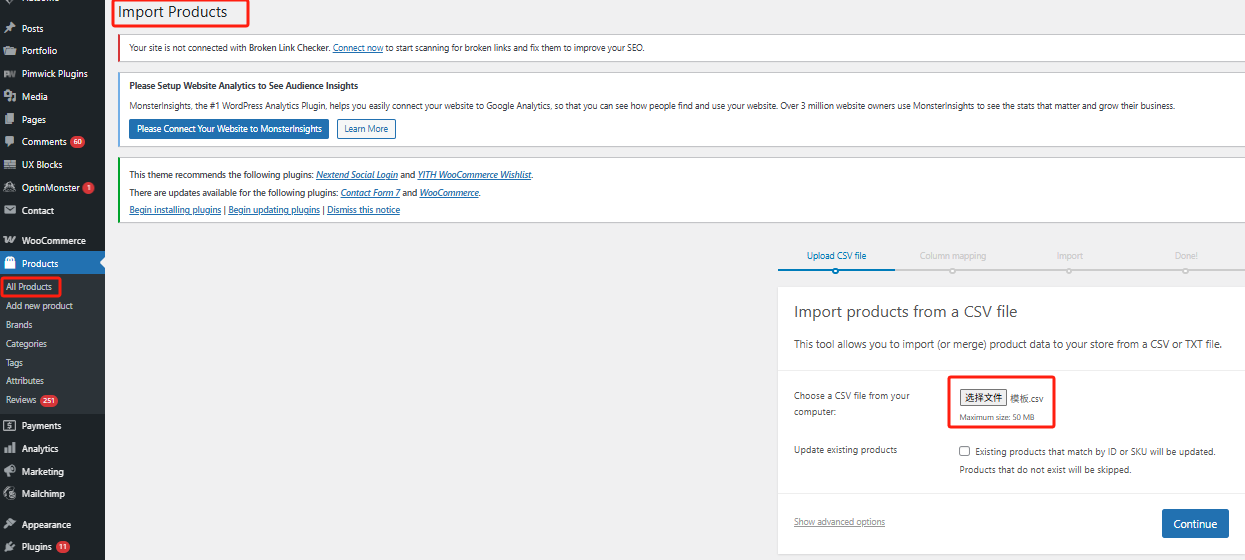
Task: Open Marketing via its megaphone icon
Action: click(10, 472)
